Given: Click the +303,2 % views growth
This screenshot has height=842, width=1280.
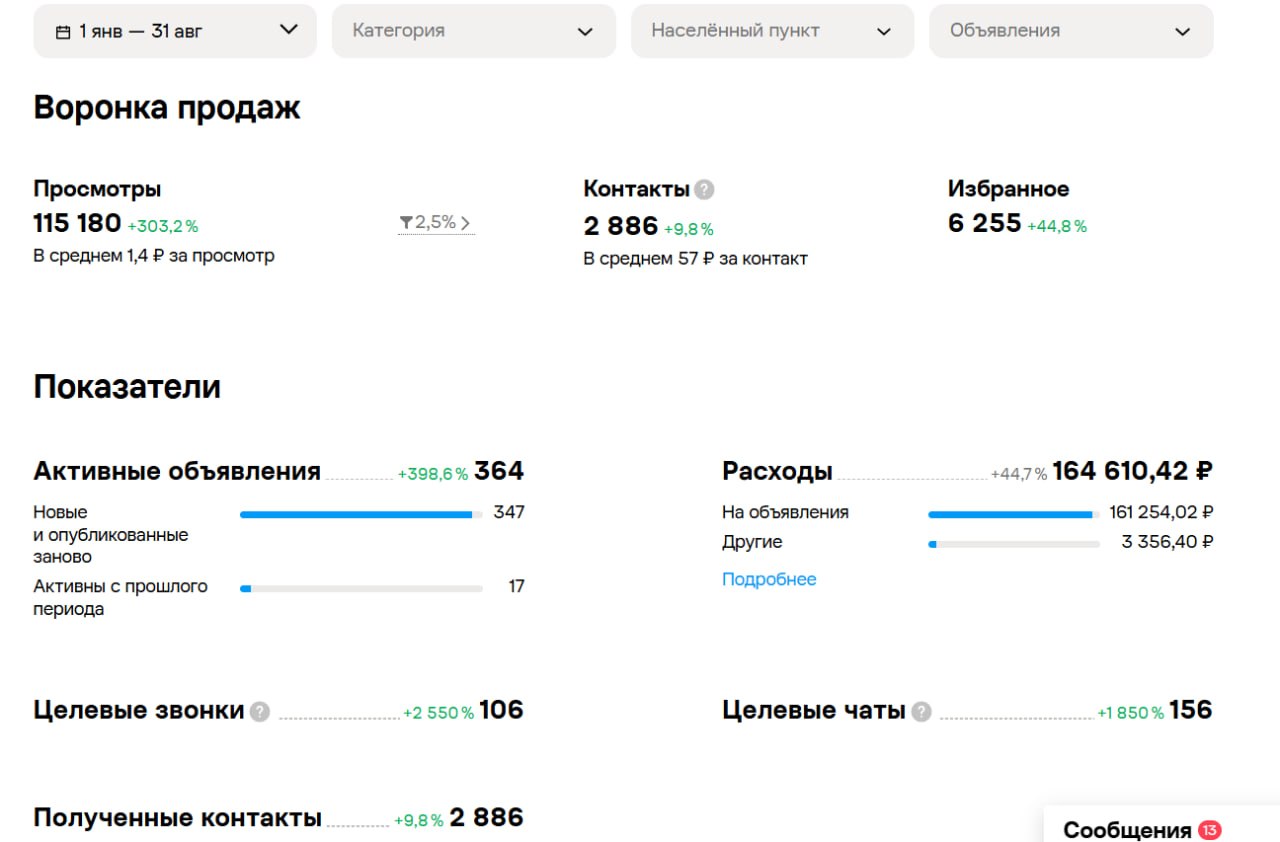Looking at the screenshot, I should click(x=163, y=227).
